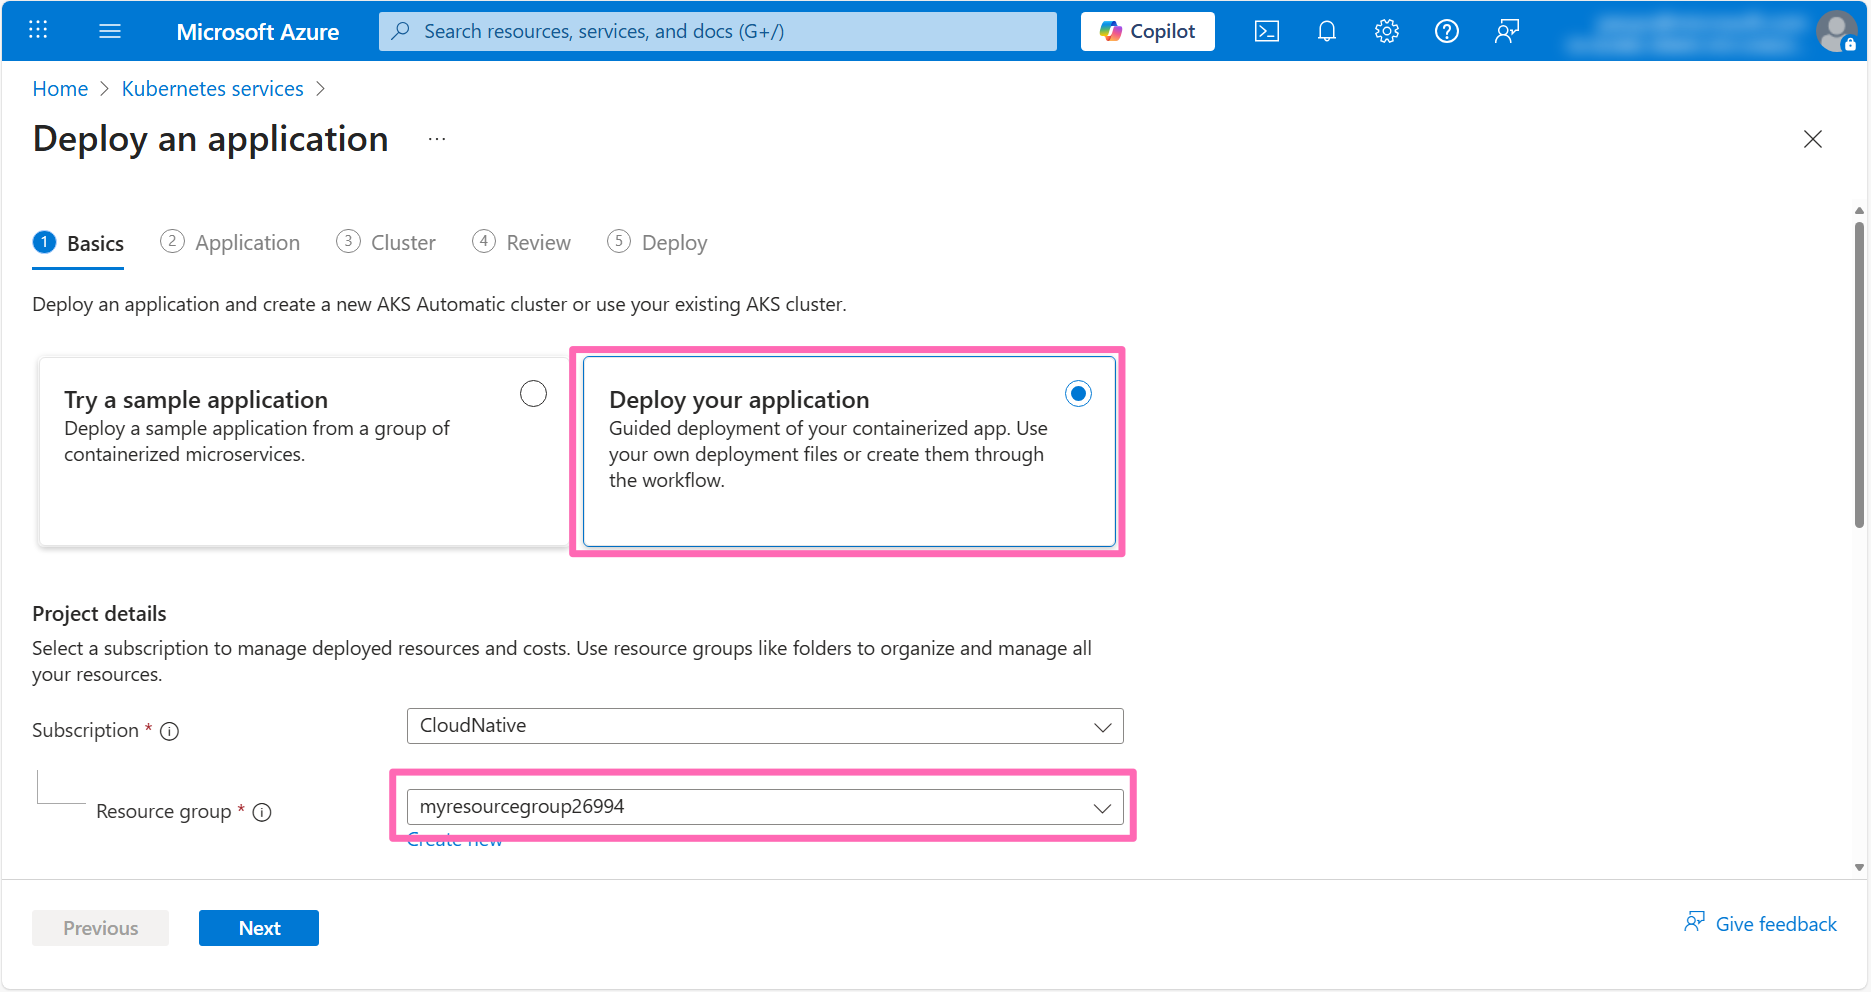Open the Help pane

click(x=1446, y=31)
